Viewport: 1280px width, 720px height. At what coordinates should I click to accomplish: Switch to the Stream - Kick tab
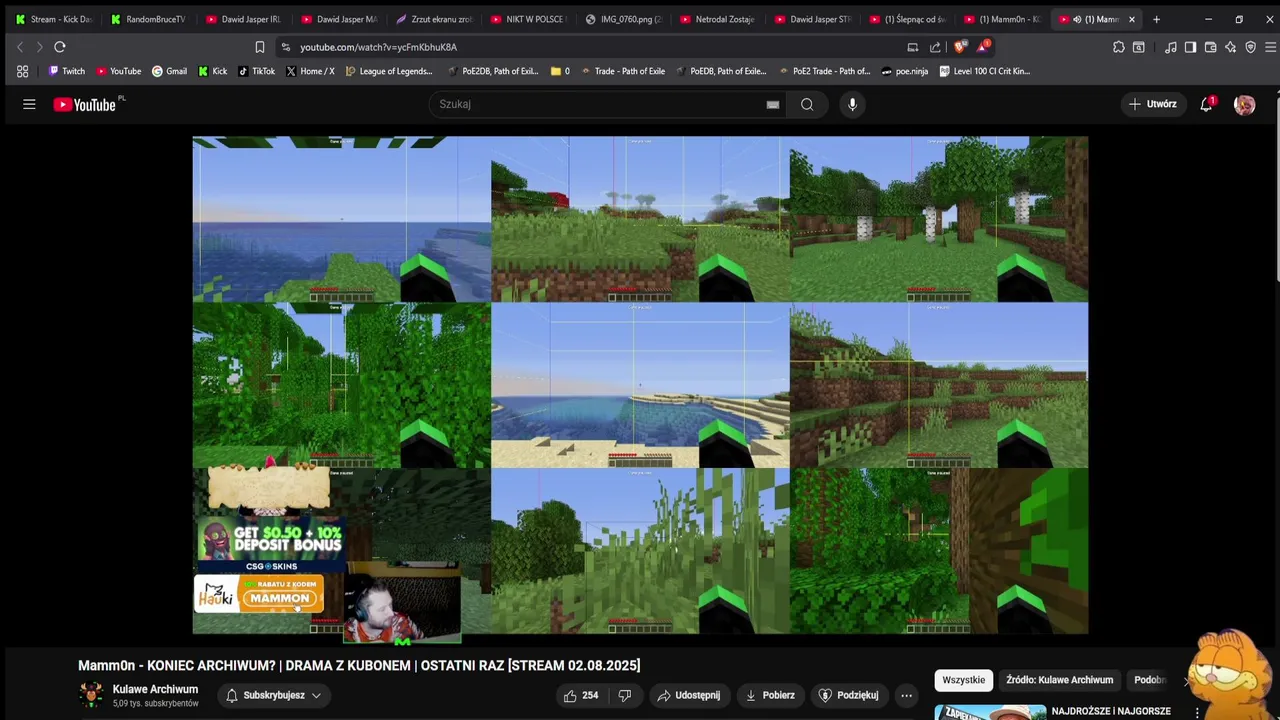click(x=54, y=19)
